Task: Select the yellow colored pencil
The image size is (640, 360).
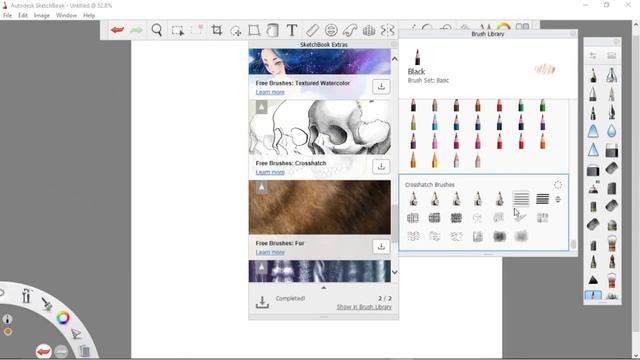Action: point(434,160)
